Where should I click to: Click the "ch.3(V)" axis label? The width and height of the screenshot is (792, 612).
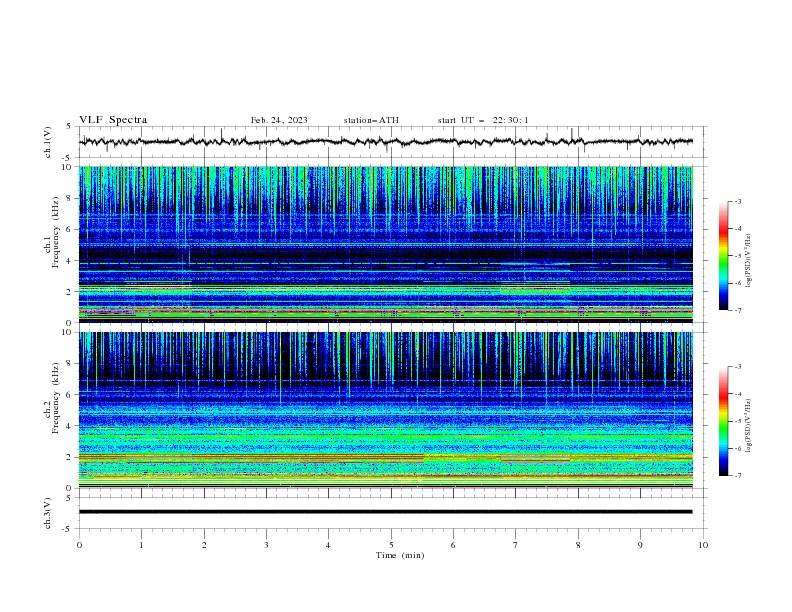(x=48, y=513)
